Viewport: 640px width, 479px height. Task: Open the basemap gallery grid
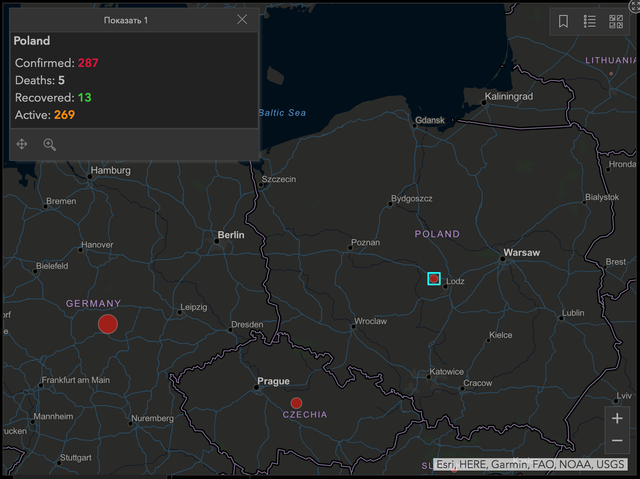pos(616,22)
